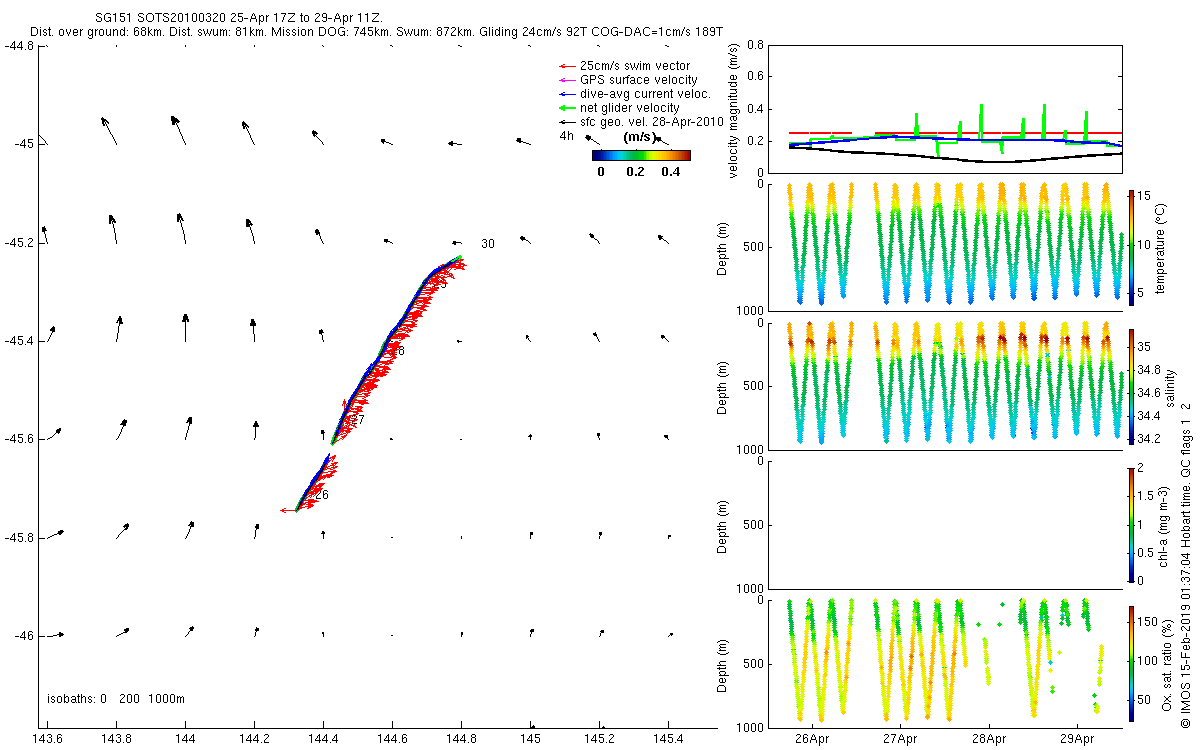Click longitude tick label 144.4
The width and height of the screenshot is (1200, 750).
click(x=324, y=740)
